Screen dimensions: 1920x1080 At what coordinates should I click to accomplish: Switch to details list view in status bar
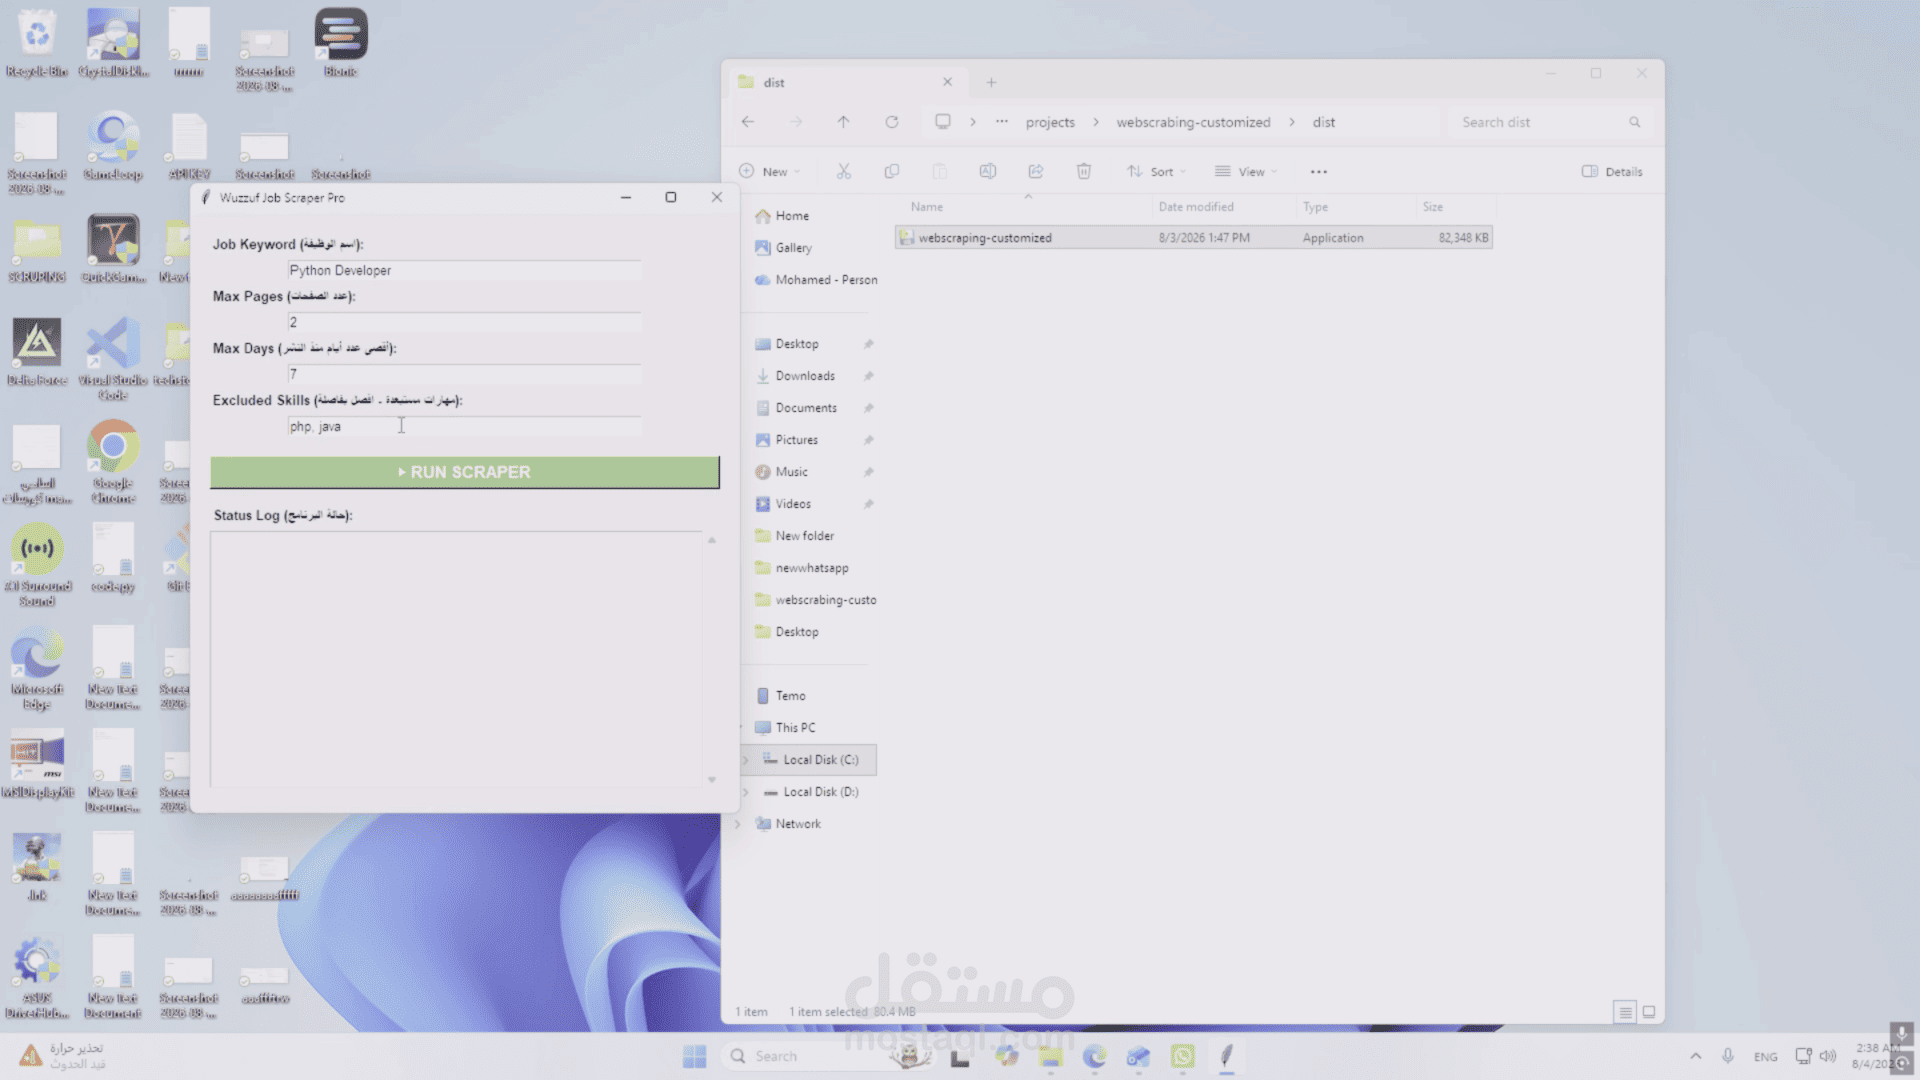point(1626,1012)
